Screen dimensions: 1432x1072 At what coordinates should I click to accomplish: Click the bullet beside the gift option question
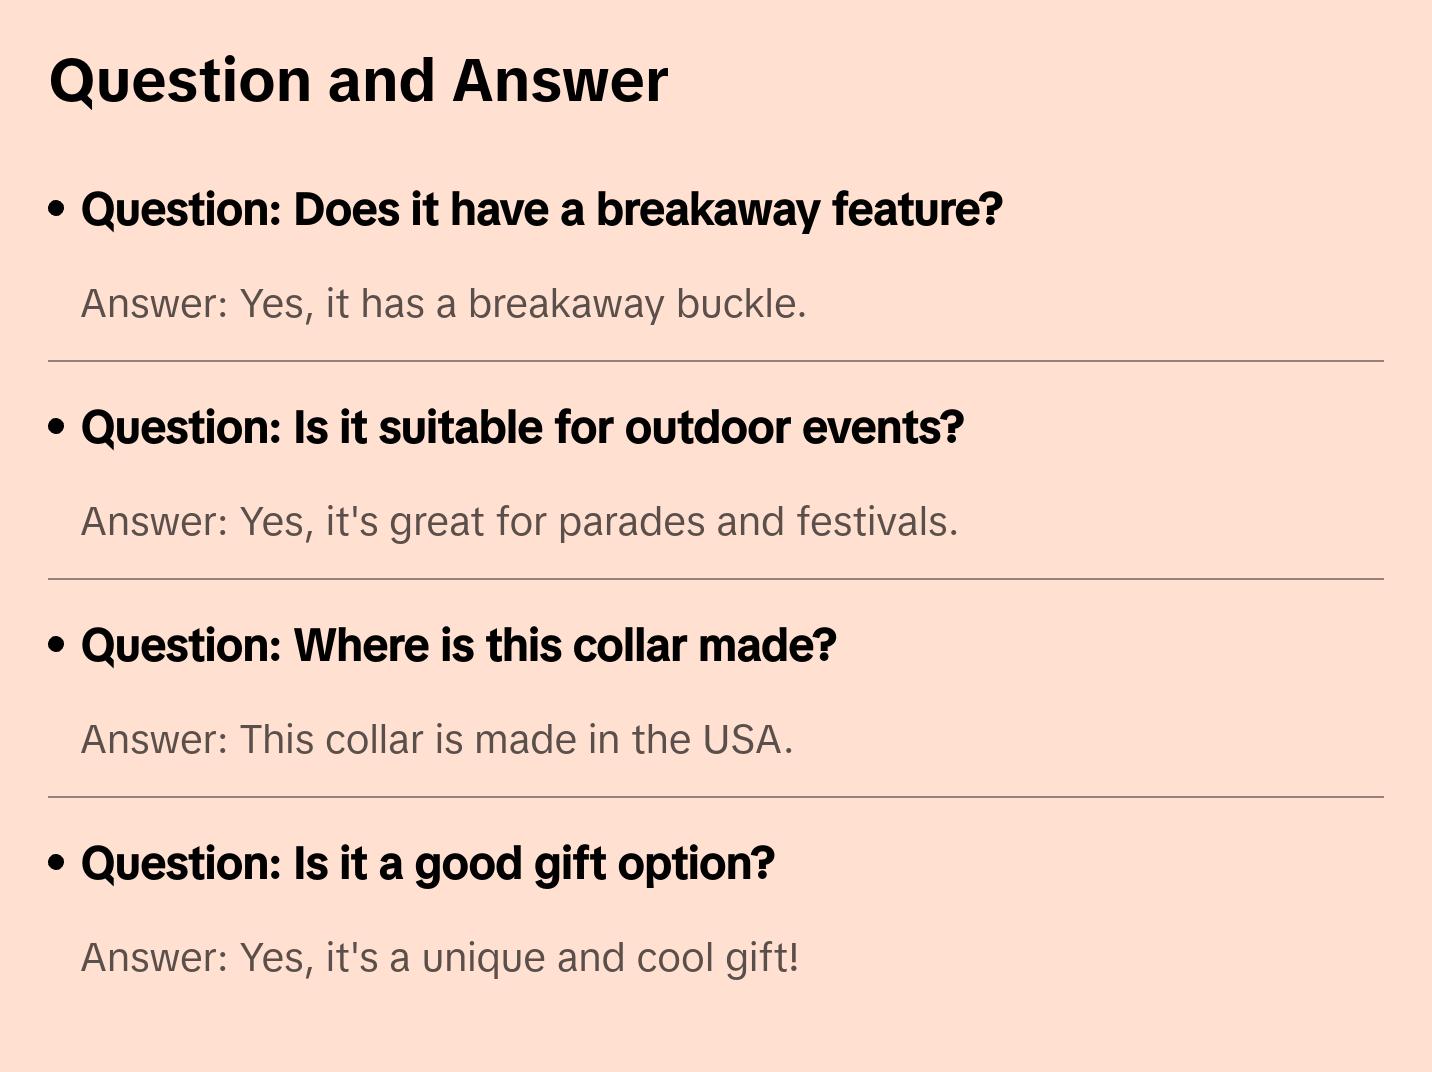(57, 863)
